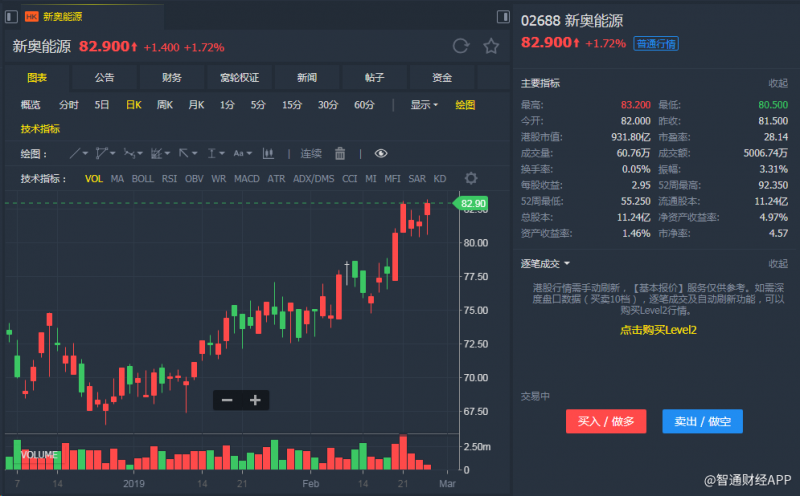800x496 pixels.
Task: Click 点击购买Level2 link
Action: [658, 330]
